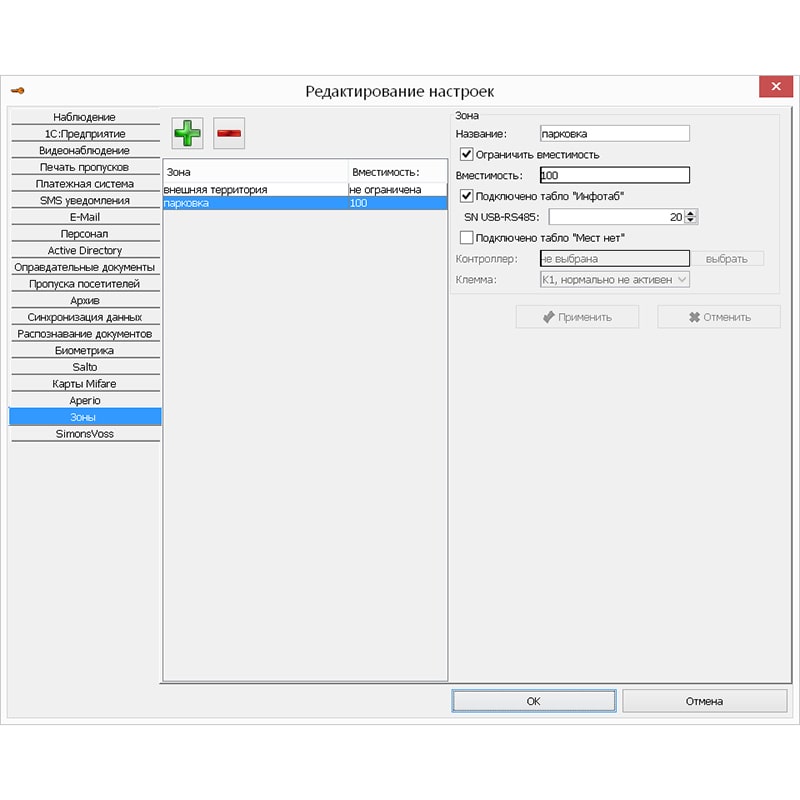Increase SN USB-RS485 value with up arrow
The width and height of the screenshot is (800, 800).
(691, 212)
